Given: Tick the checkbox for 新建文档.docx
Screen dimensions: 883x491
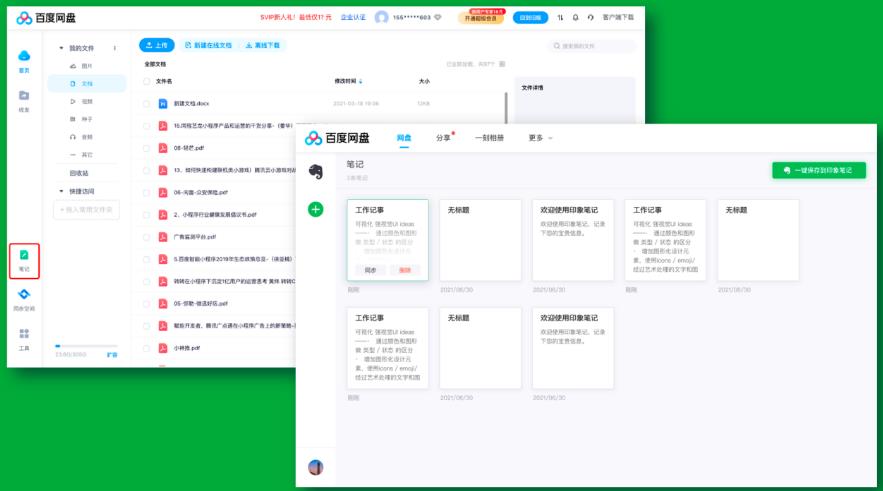Looking at the screenshot, I should tap(146, 104).
